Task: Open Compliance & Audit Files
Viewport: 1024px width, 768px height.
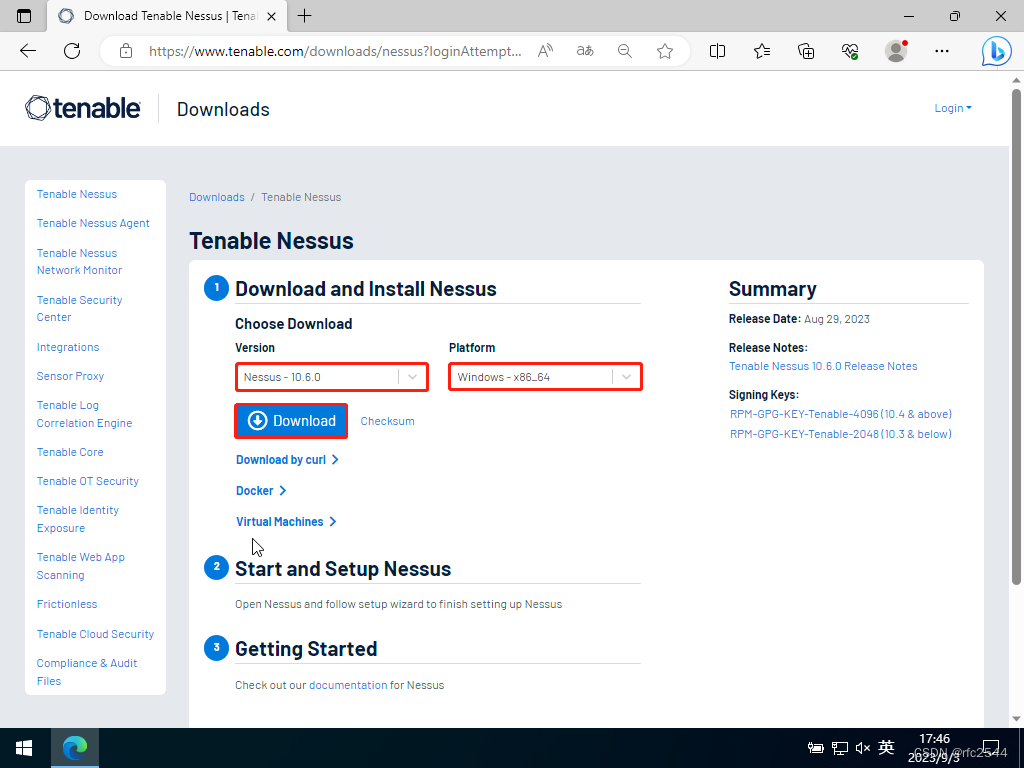Action: [87, 672]
